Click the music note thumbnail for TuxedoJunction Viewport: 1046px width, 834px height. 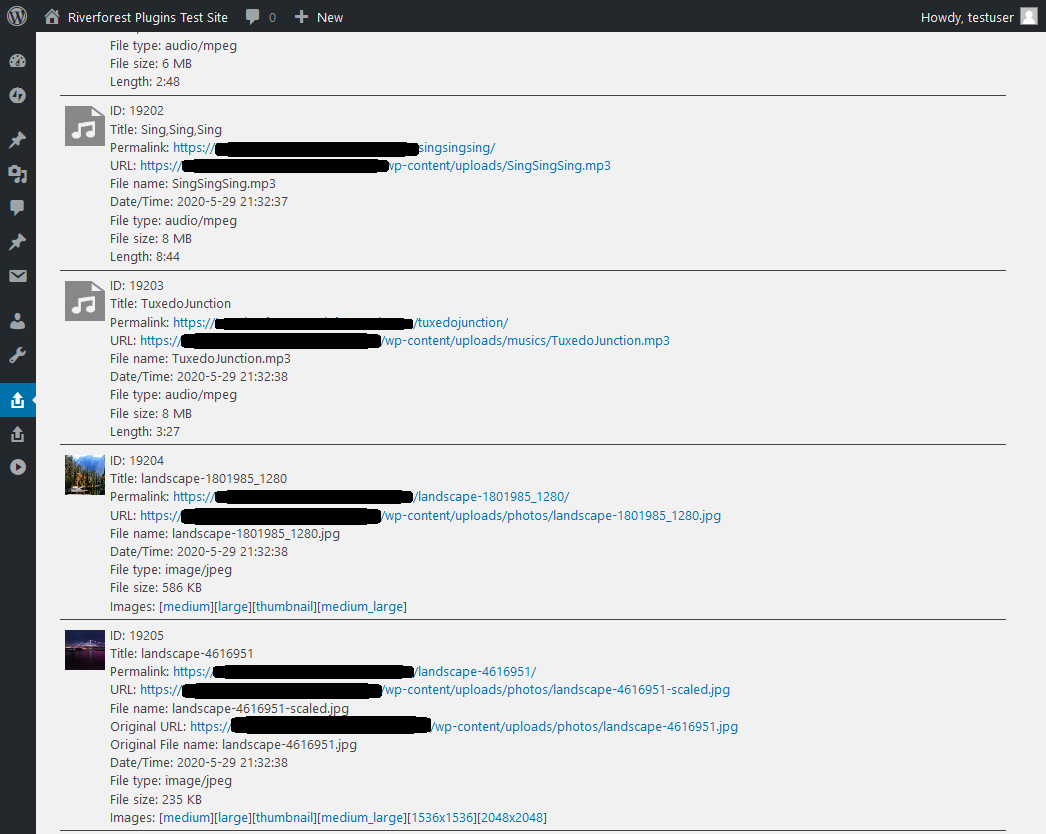point(85,300)
